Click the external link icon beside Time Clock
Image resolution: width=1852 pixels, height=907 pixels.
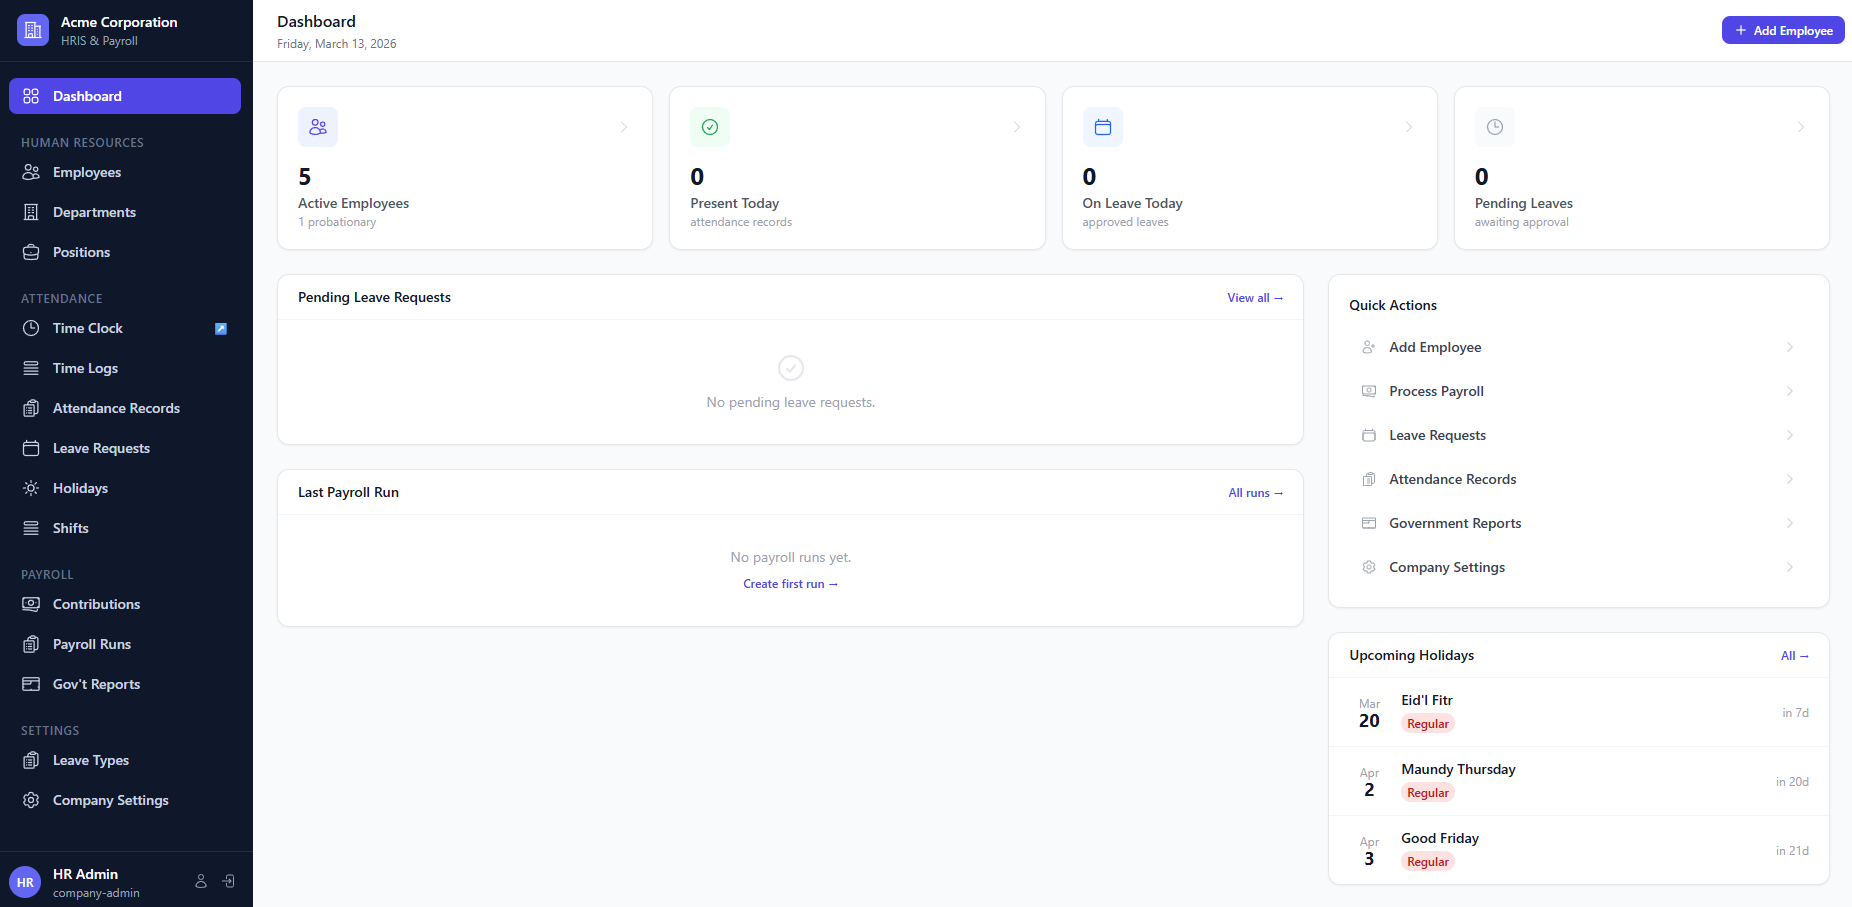(x=221, y=329)
